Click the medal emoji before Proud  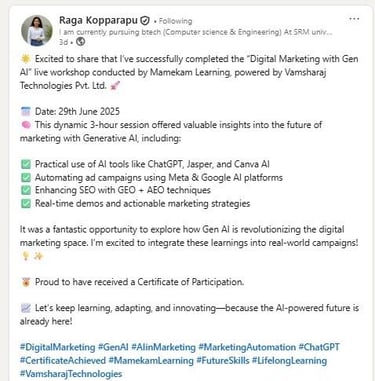click(26, 282)
